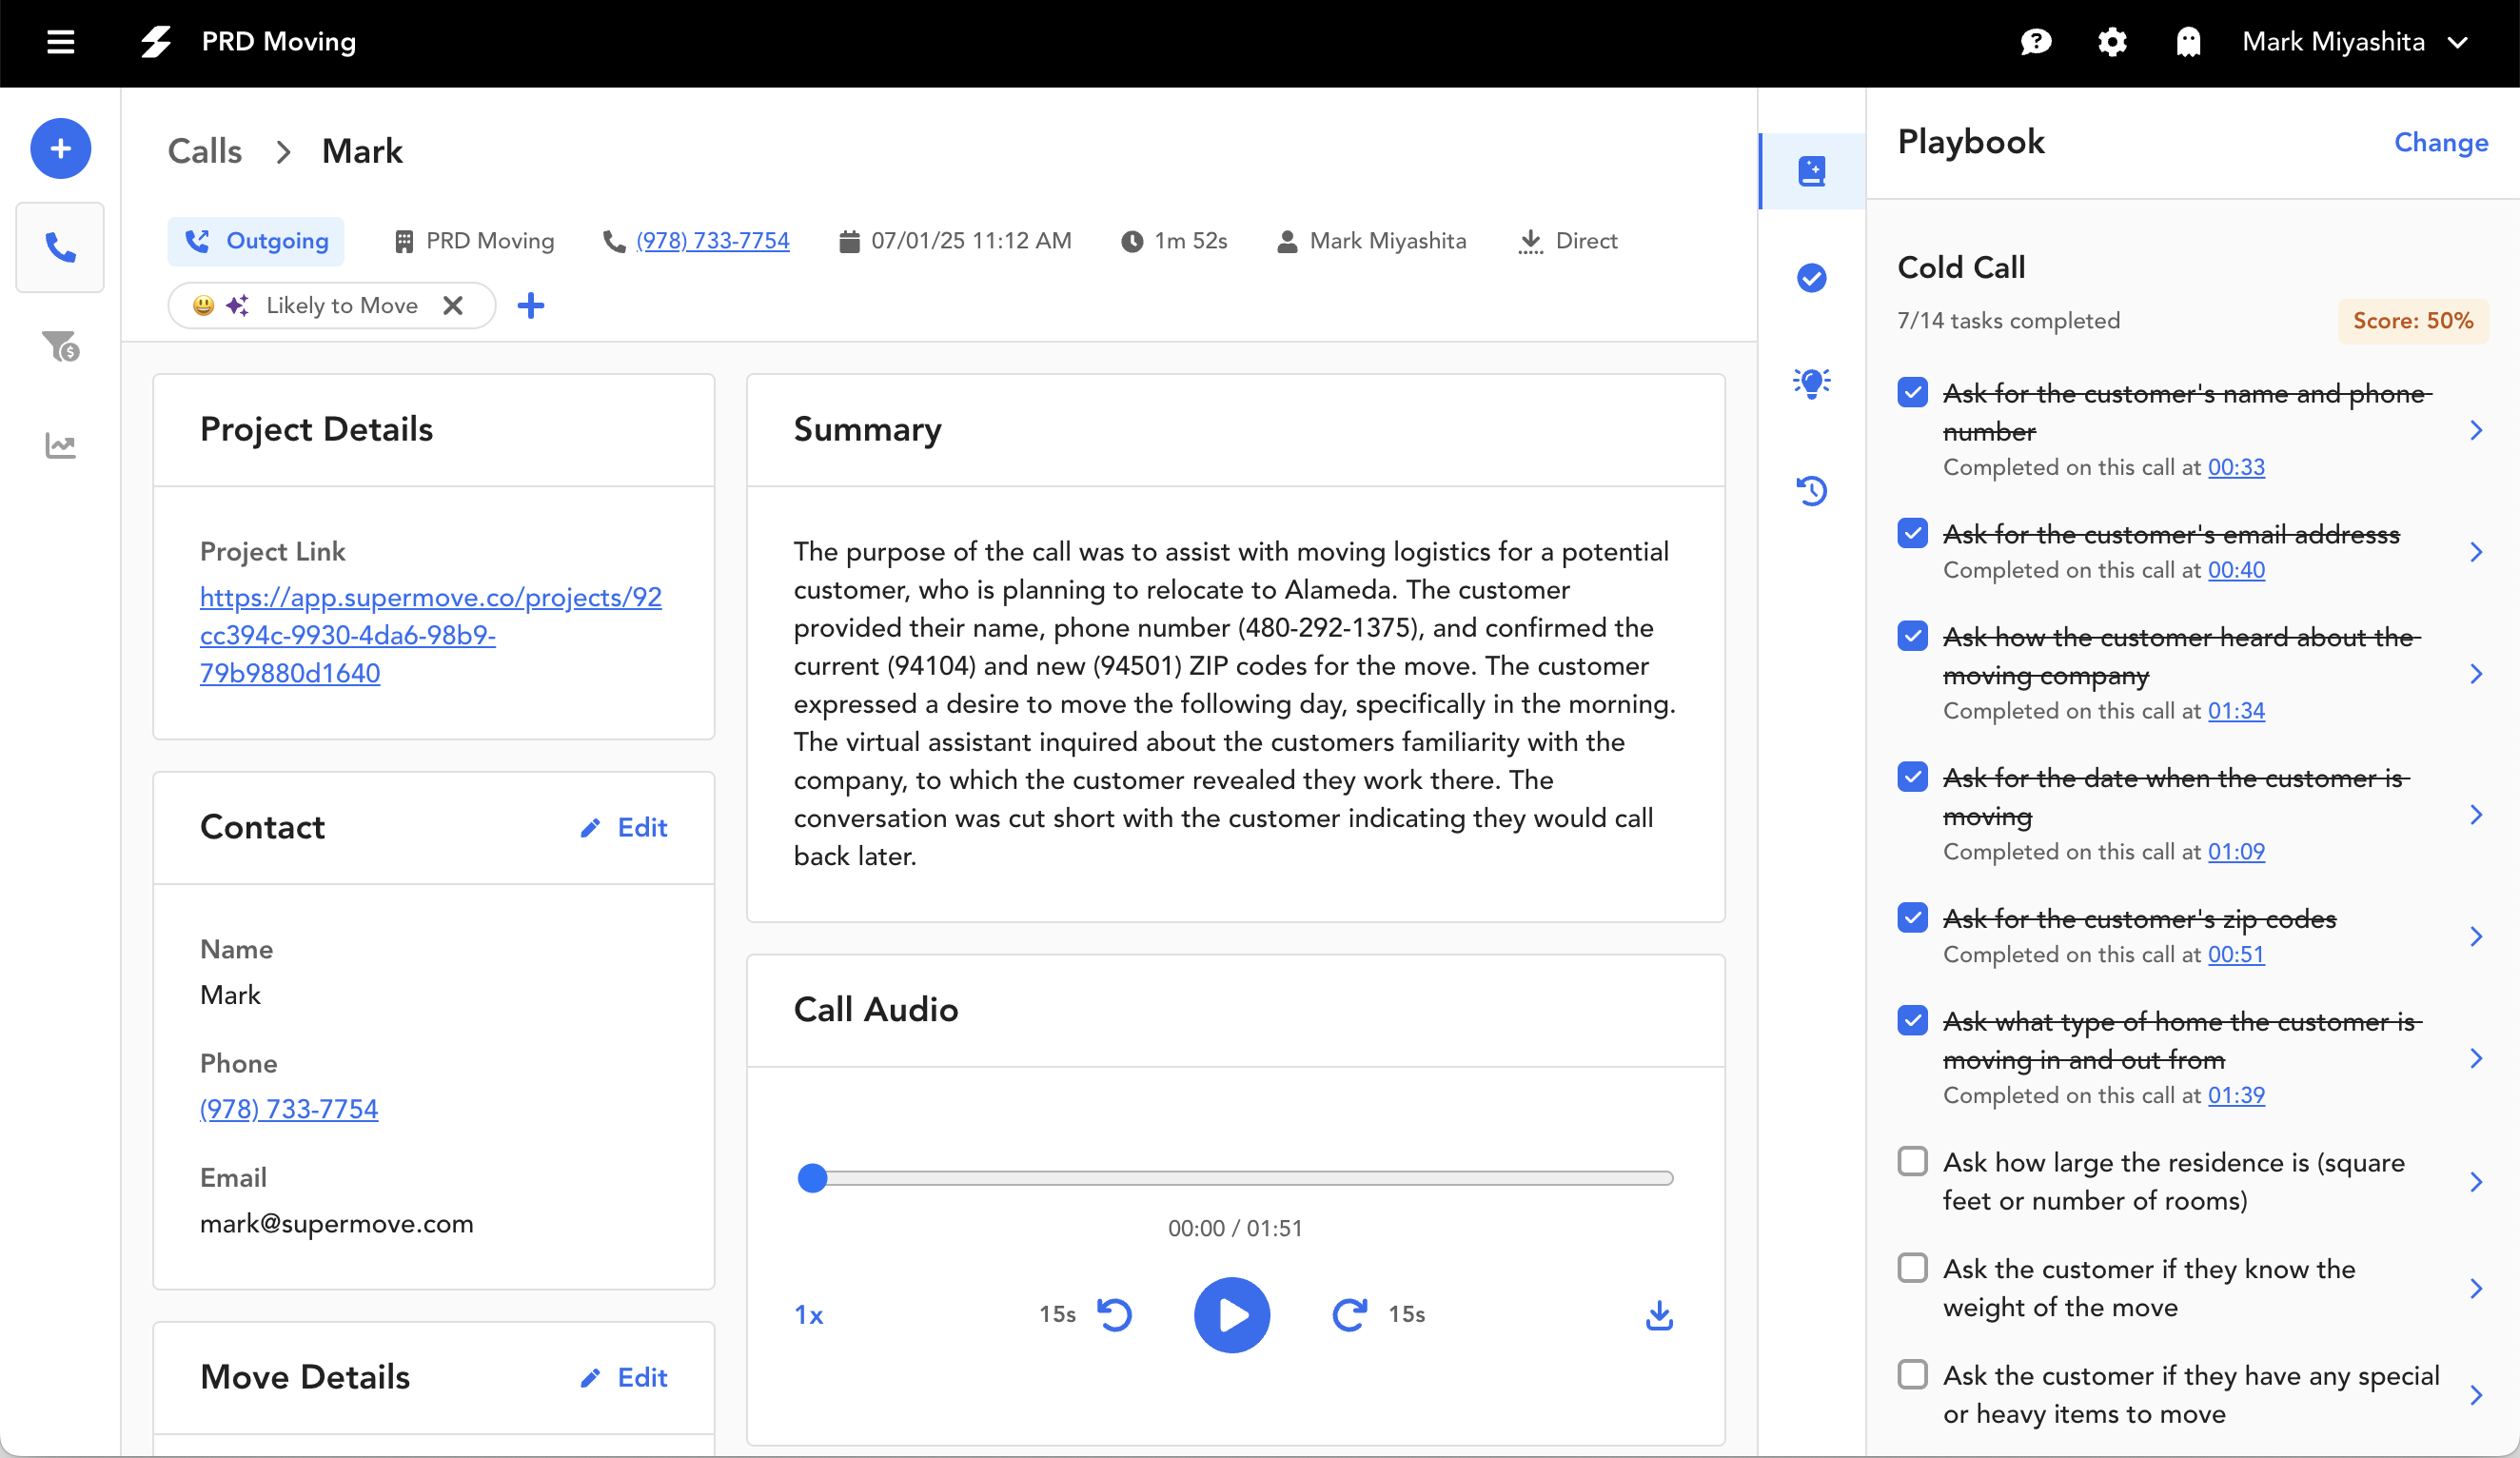Click the audio progress slider handle
The width and height of the screenshot is (2520, 1458).
813,1179
